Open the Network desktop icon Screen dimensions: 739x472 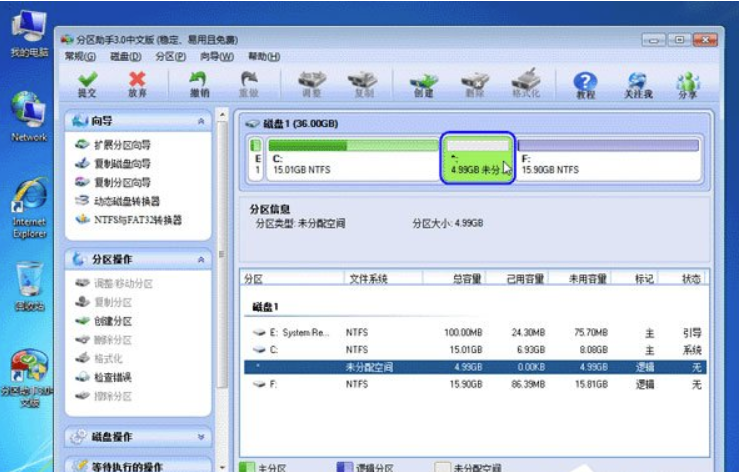29,117
